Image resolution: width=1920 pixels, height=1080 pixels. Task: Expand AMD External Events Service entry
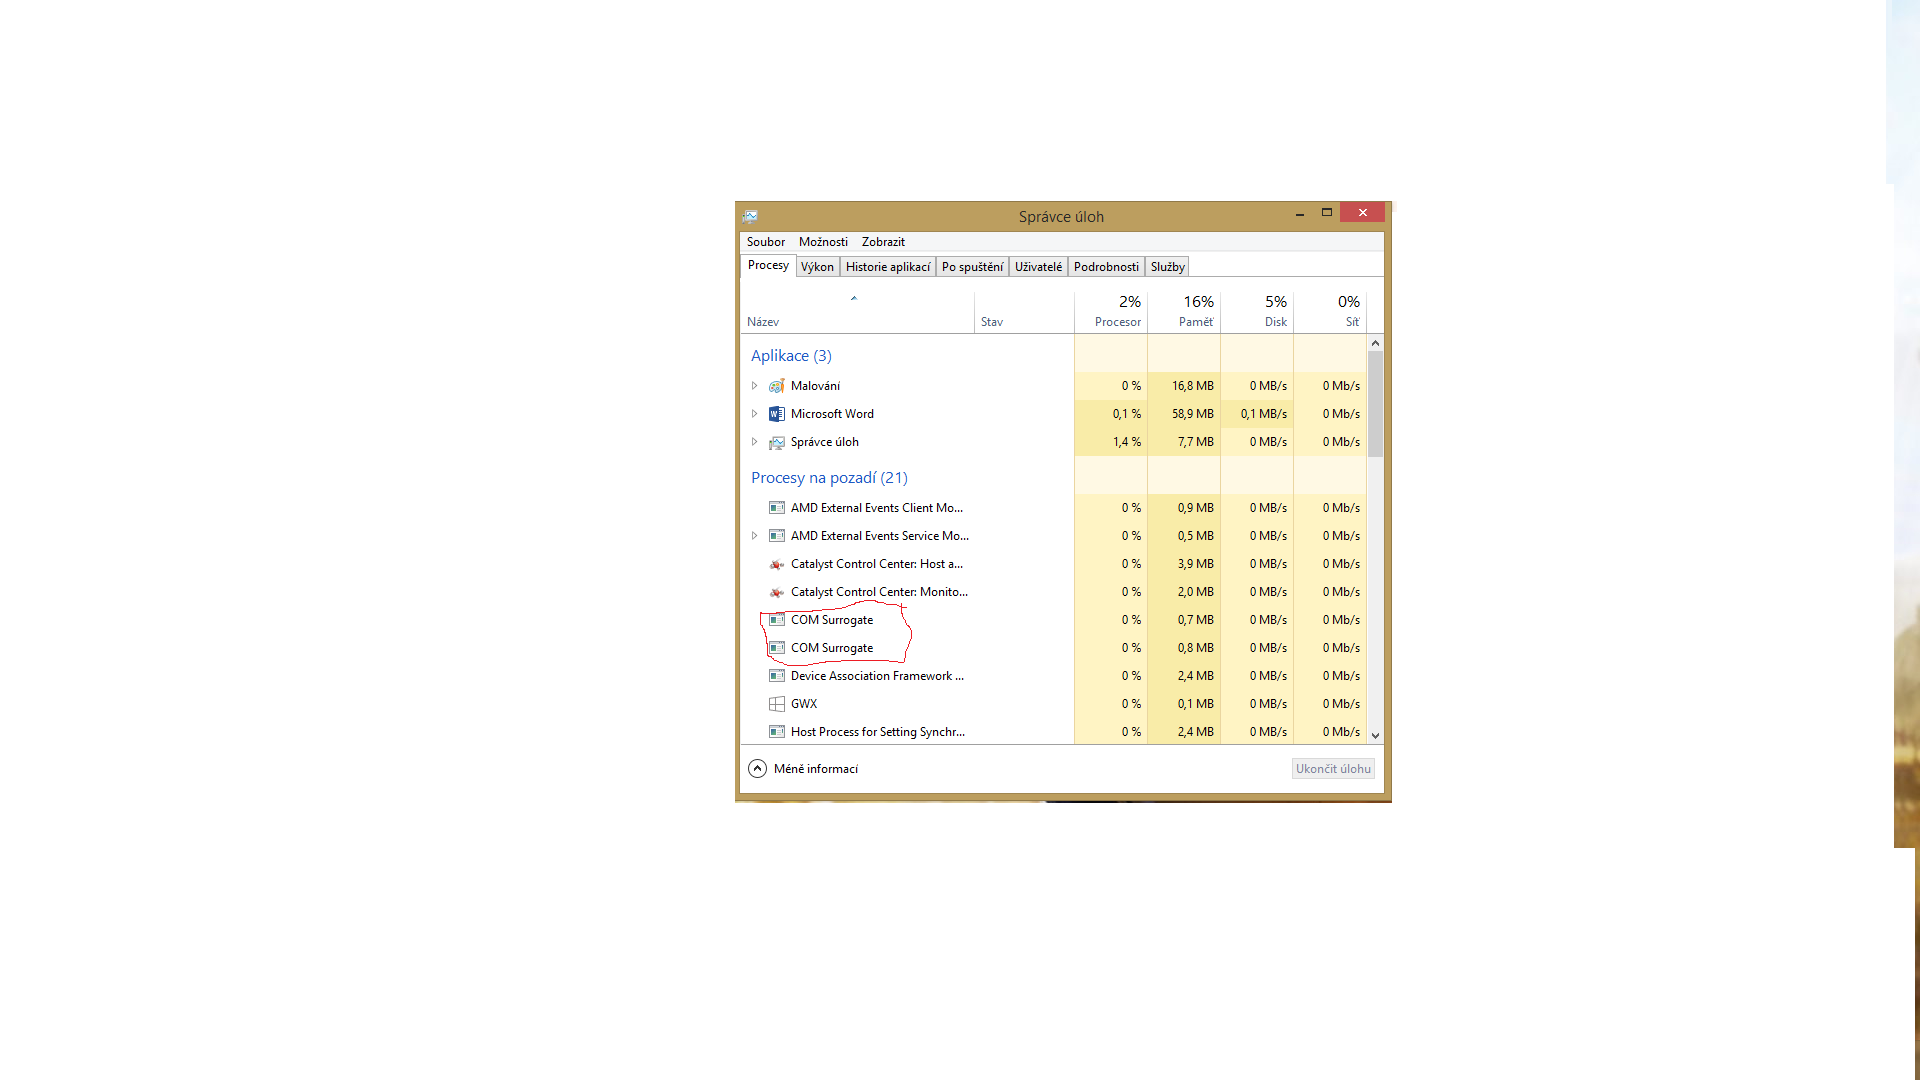click(x=755, y=536)
